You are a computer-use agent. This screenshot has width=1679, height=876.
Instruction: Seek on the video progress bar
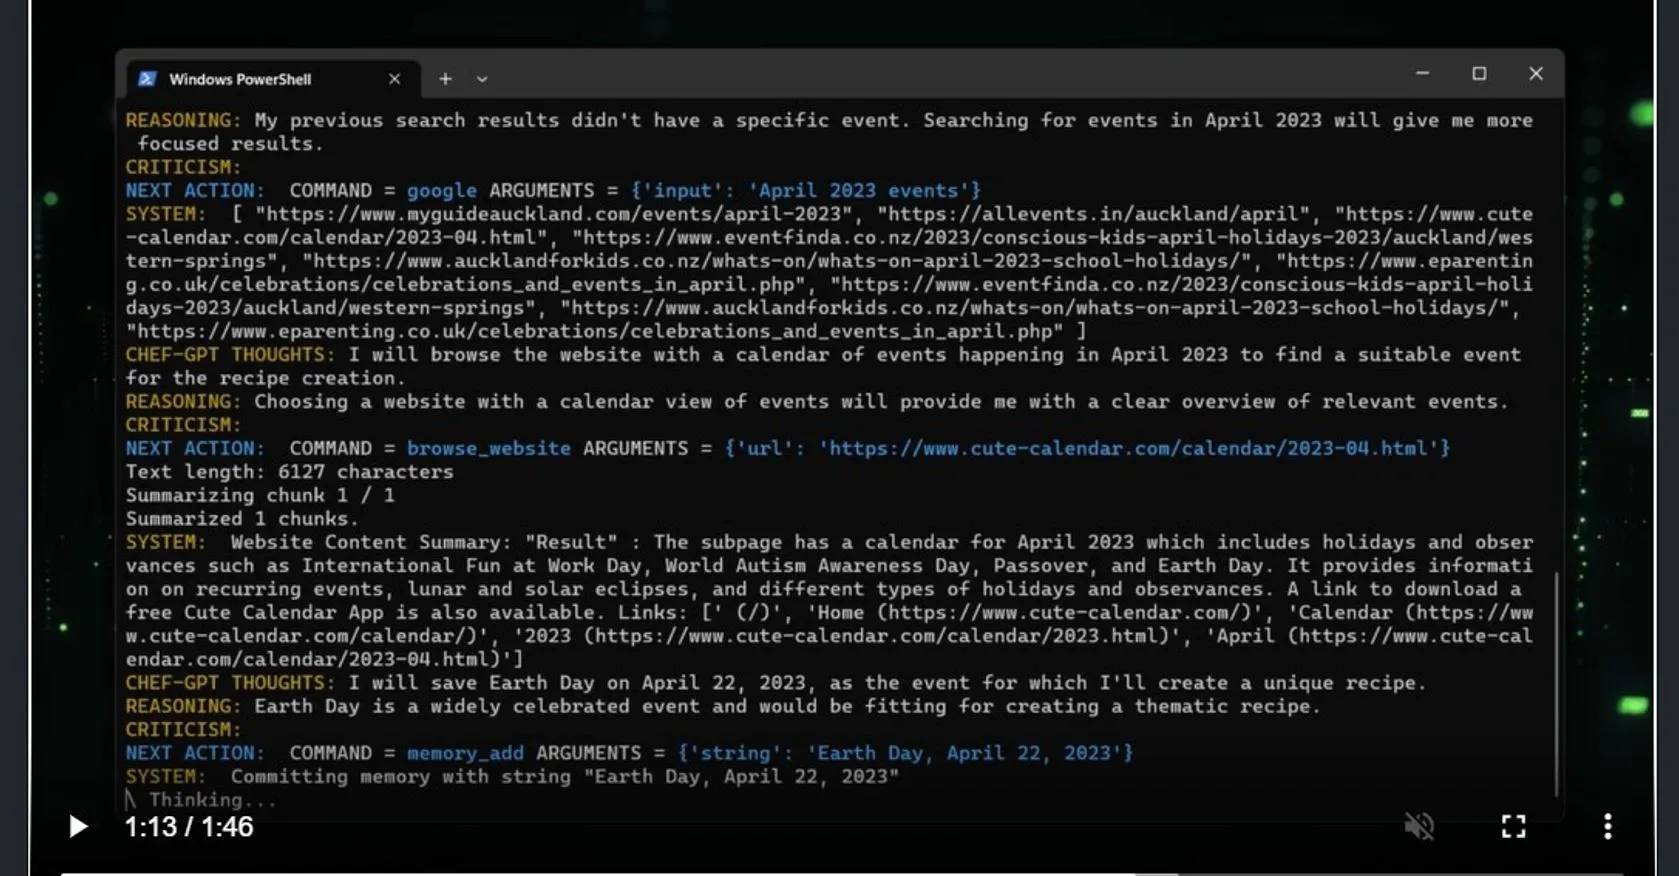[840, 873]
